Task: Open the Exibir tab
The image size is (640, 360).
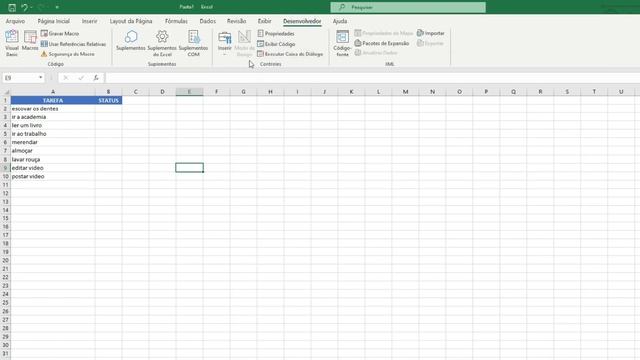Action: click(264, 21)
